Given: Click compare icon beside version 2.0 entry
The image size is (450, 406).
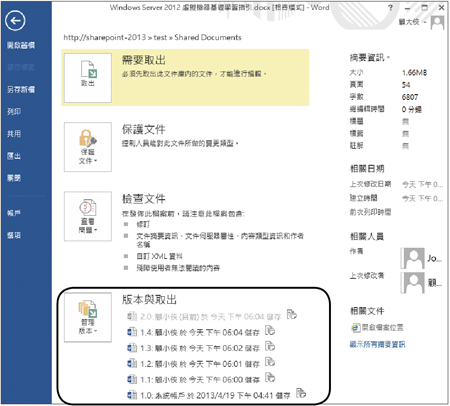Looking at the screenshot, I should point(292,314).
